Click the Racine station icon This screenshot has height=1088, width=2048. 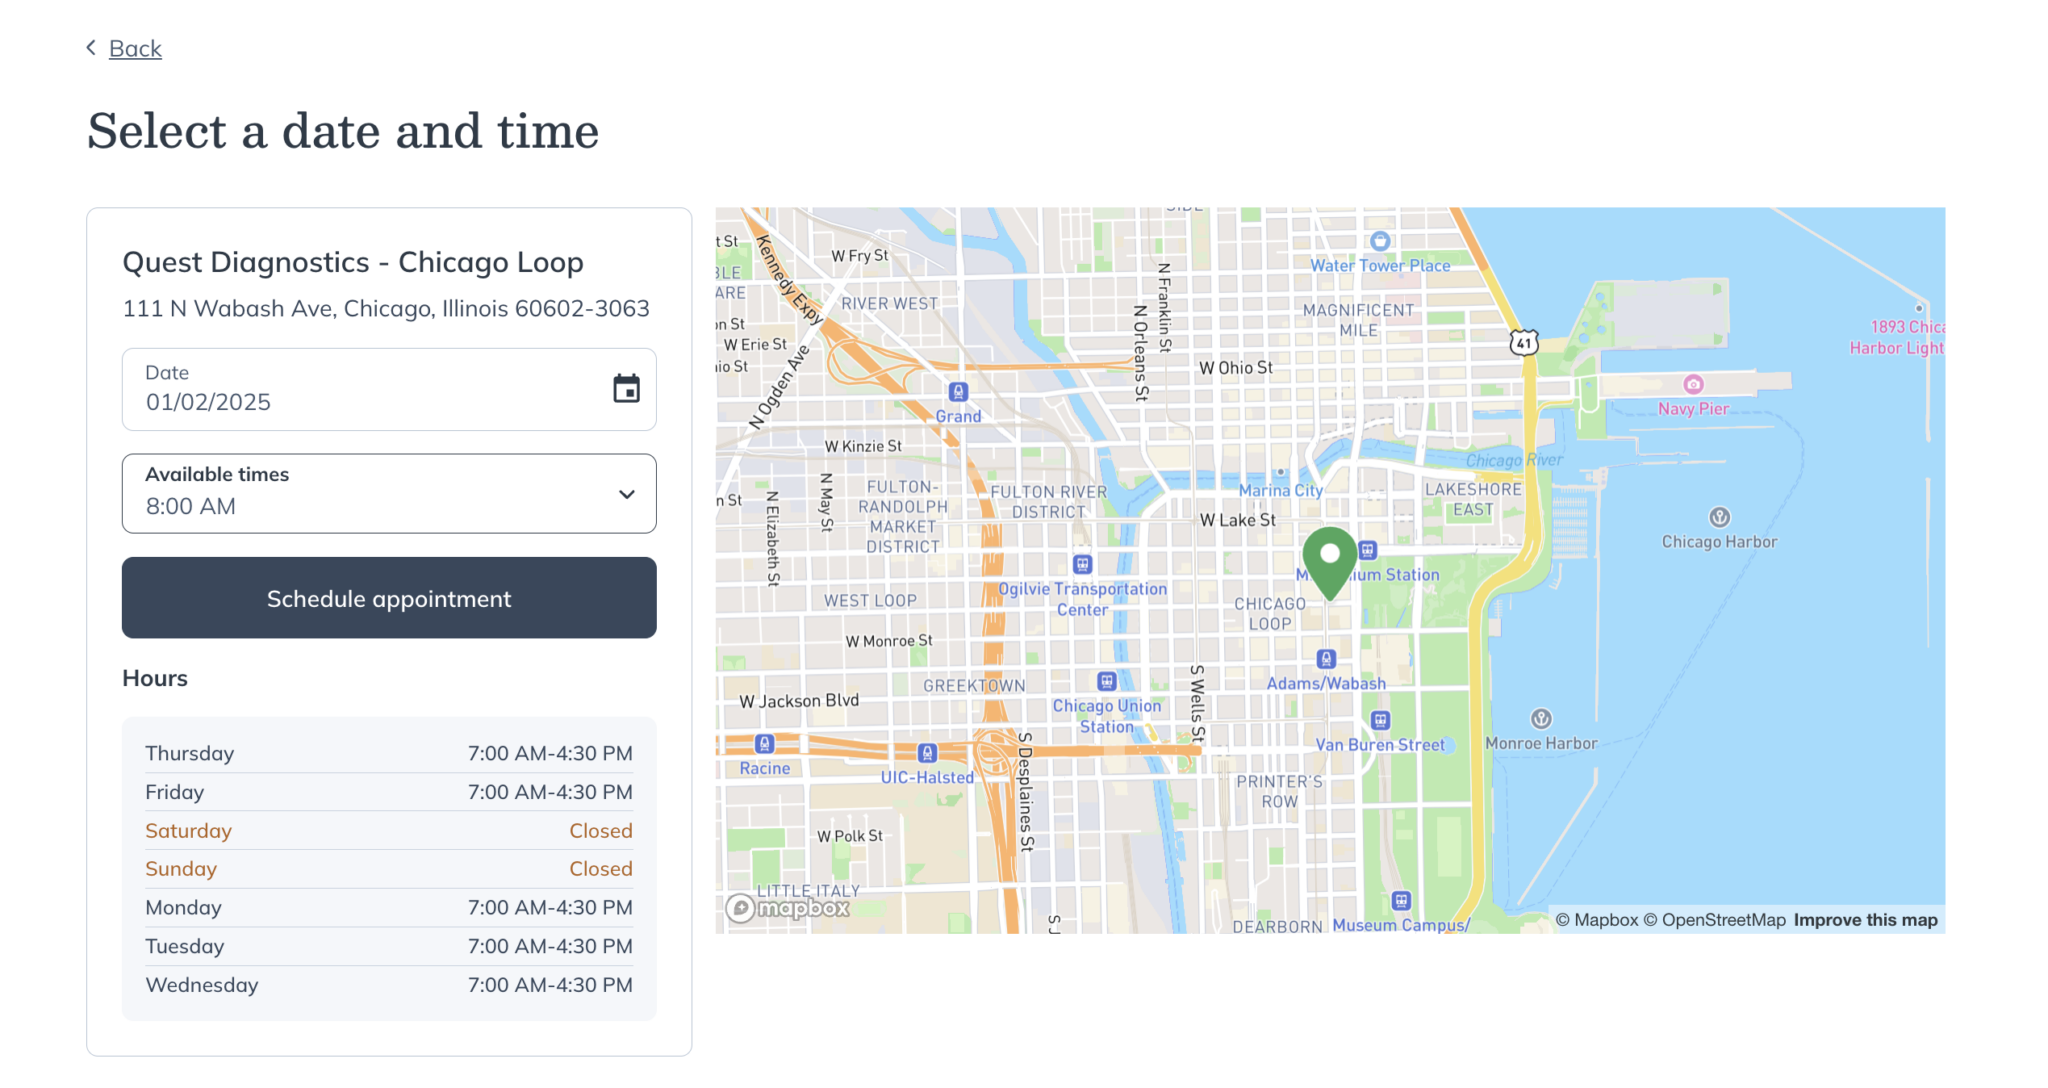pos(764,744)
